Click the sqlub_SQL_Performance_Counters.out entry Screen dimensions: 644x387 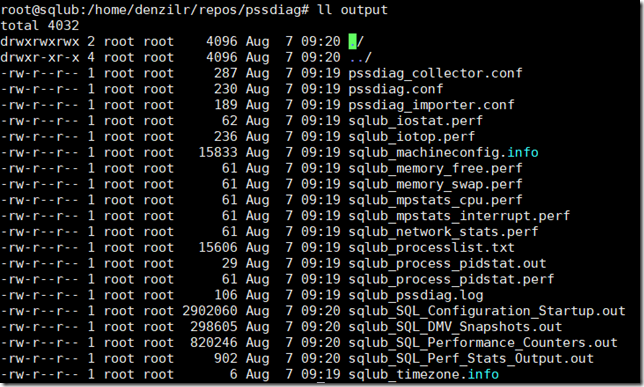point(483,343)
